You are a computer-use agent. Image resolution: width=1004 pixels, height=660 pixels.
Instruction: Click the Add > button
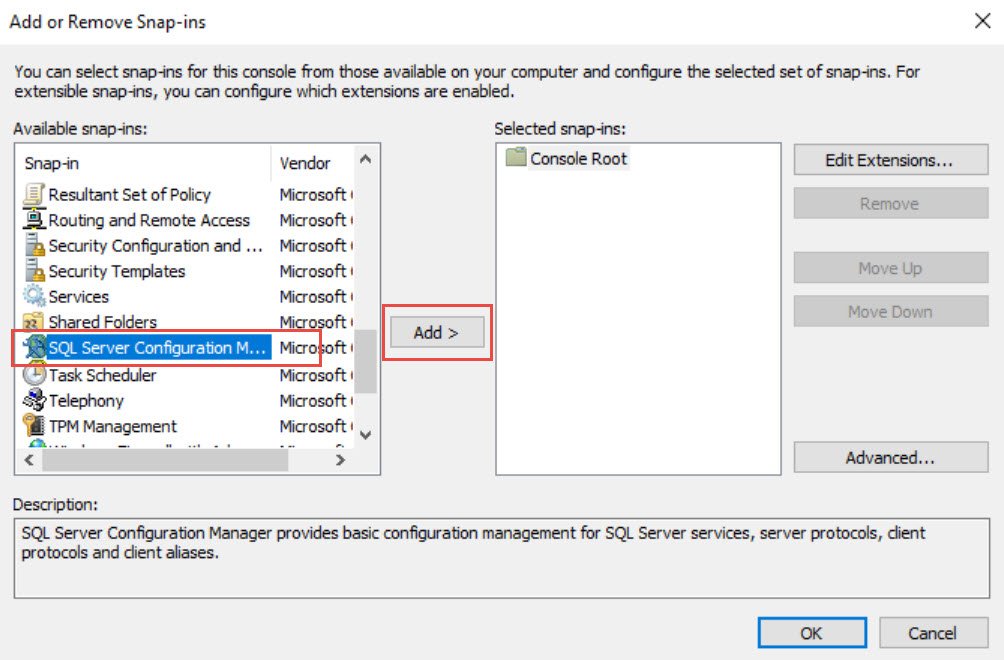tap(437, 332)
